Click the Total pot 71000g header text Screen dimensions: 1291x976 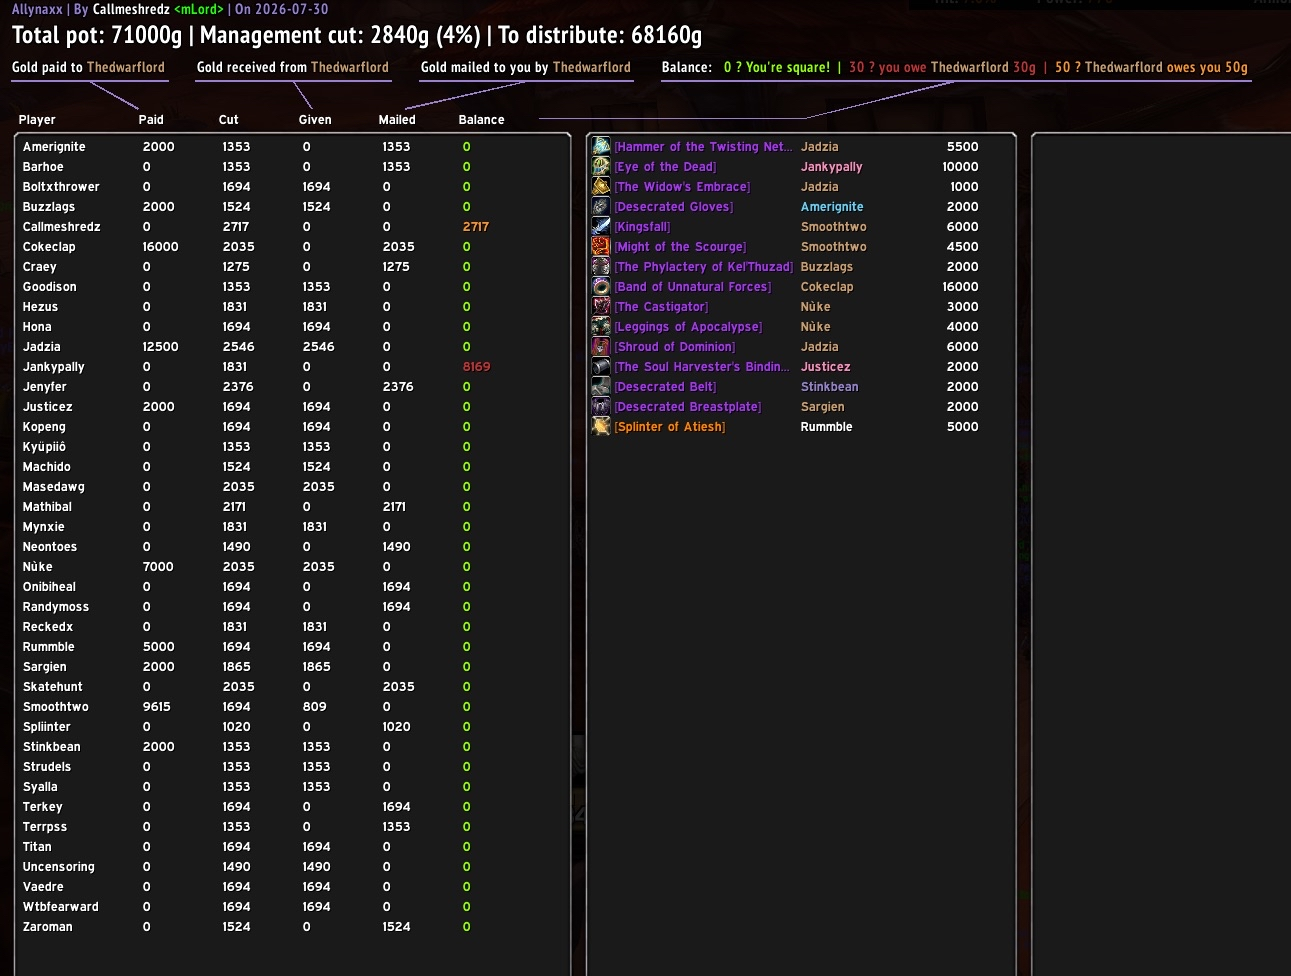click(x=97, y=35)
